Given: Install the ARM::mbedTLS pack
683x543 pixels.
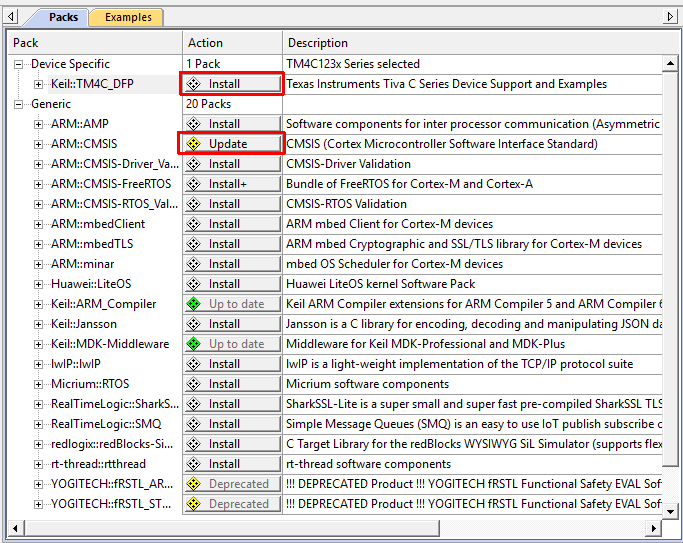Looking at the screenshot, I should [x=233, y=244].
